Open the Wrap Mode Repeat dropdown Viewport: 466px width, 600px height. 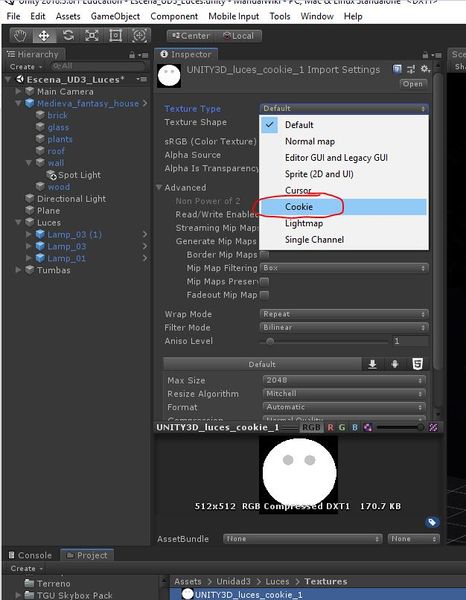pos(344,314)
